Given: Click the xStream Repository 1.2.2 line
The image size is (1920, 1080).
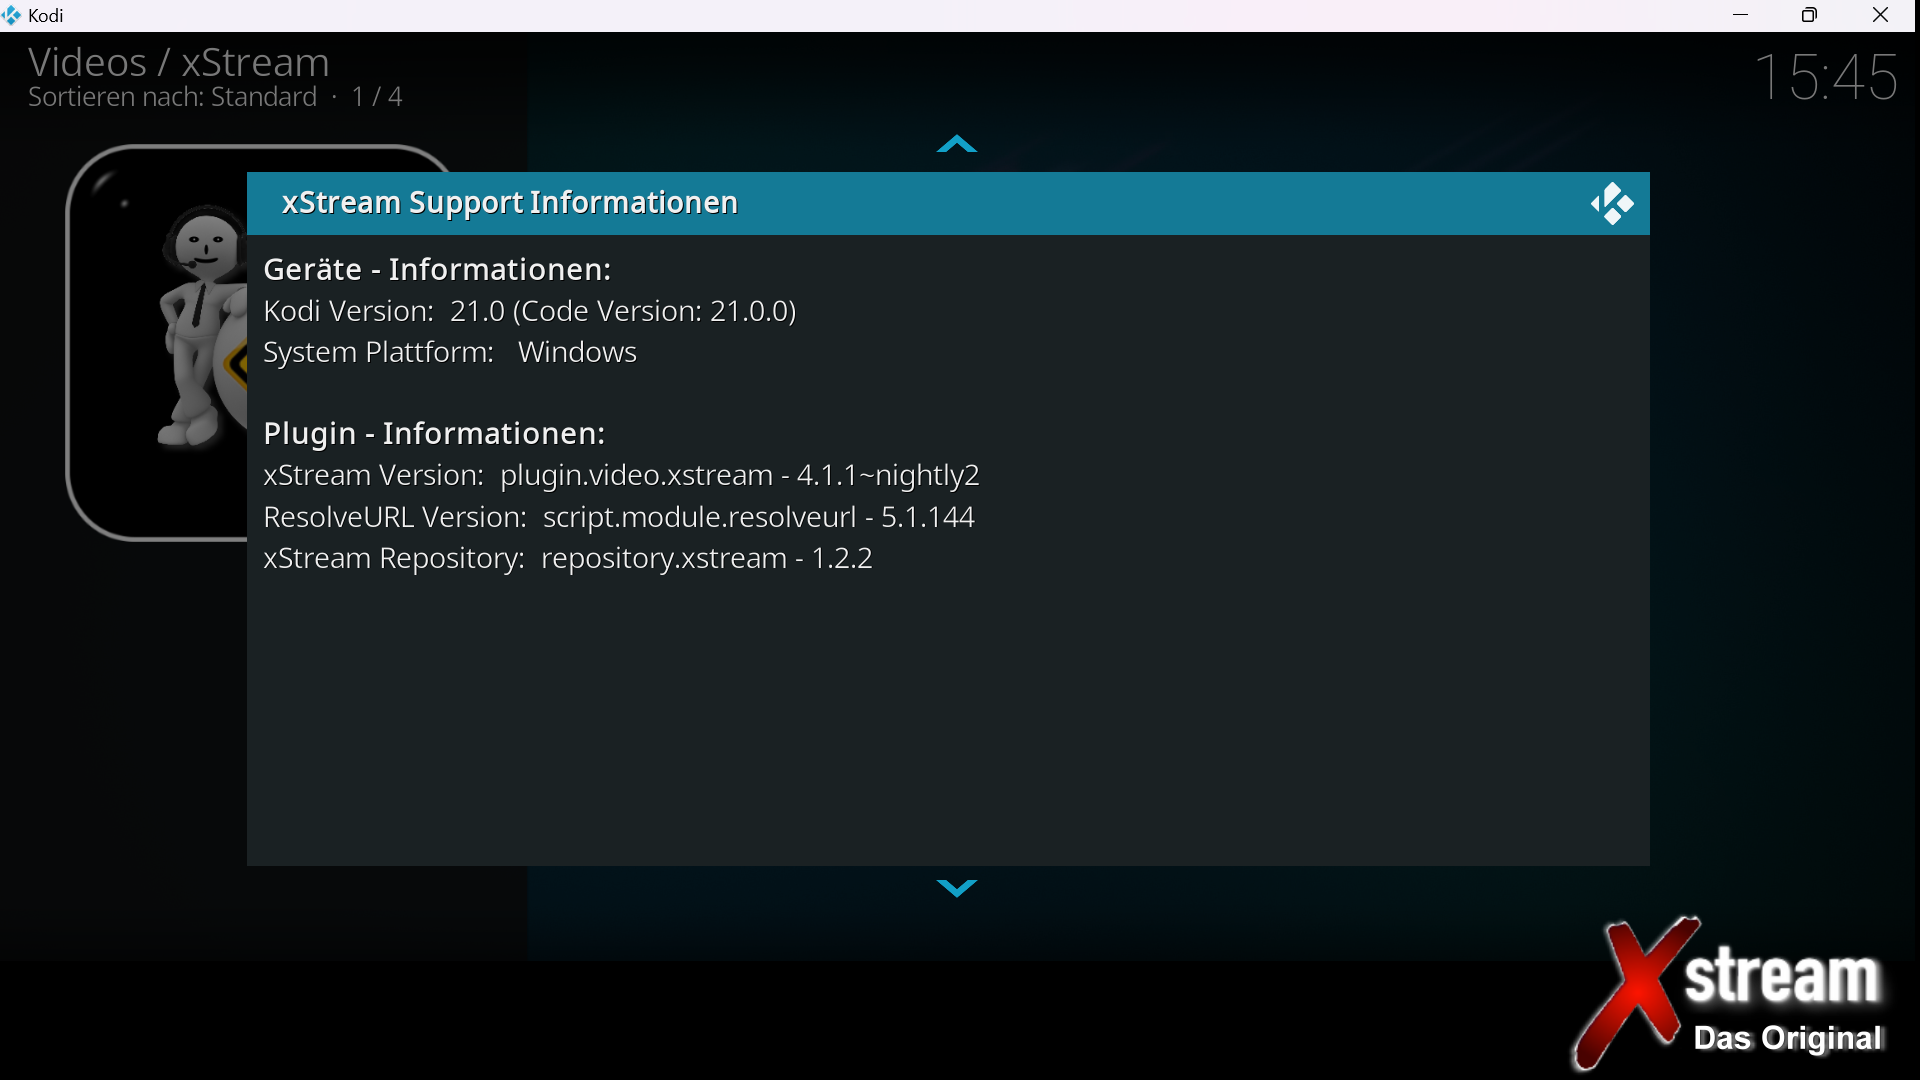Looking at the screenshot, I should 567,558.
